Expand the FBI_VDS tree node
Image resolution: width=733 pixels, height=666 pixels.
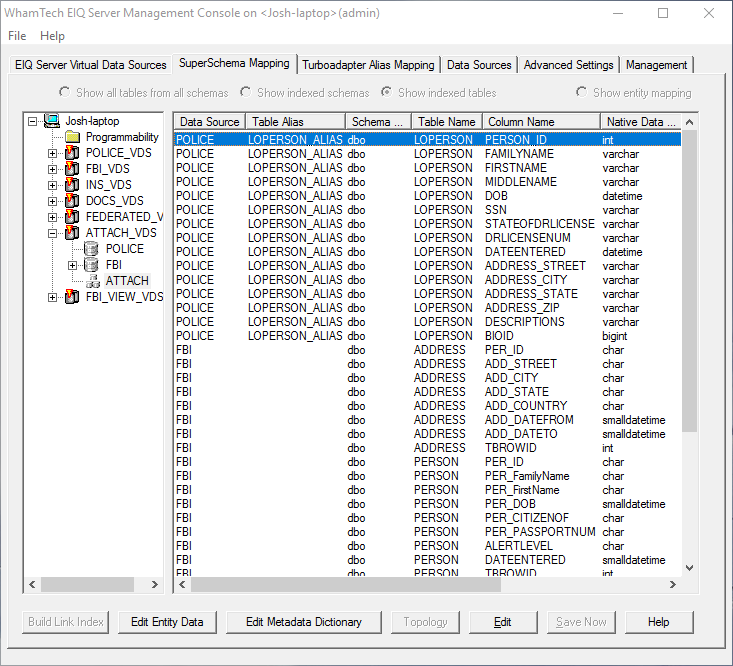52,169
